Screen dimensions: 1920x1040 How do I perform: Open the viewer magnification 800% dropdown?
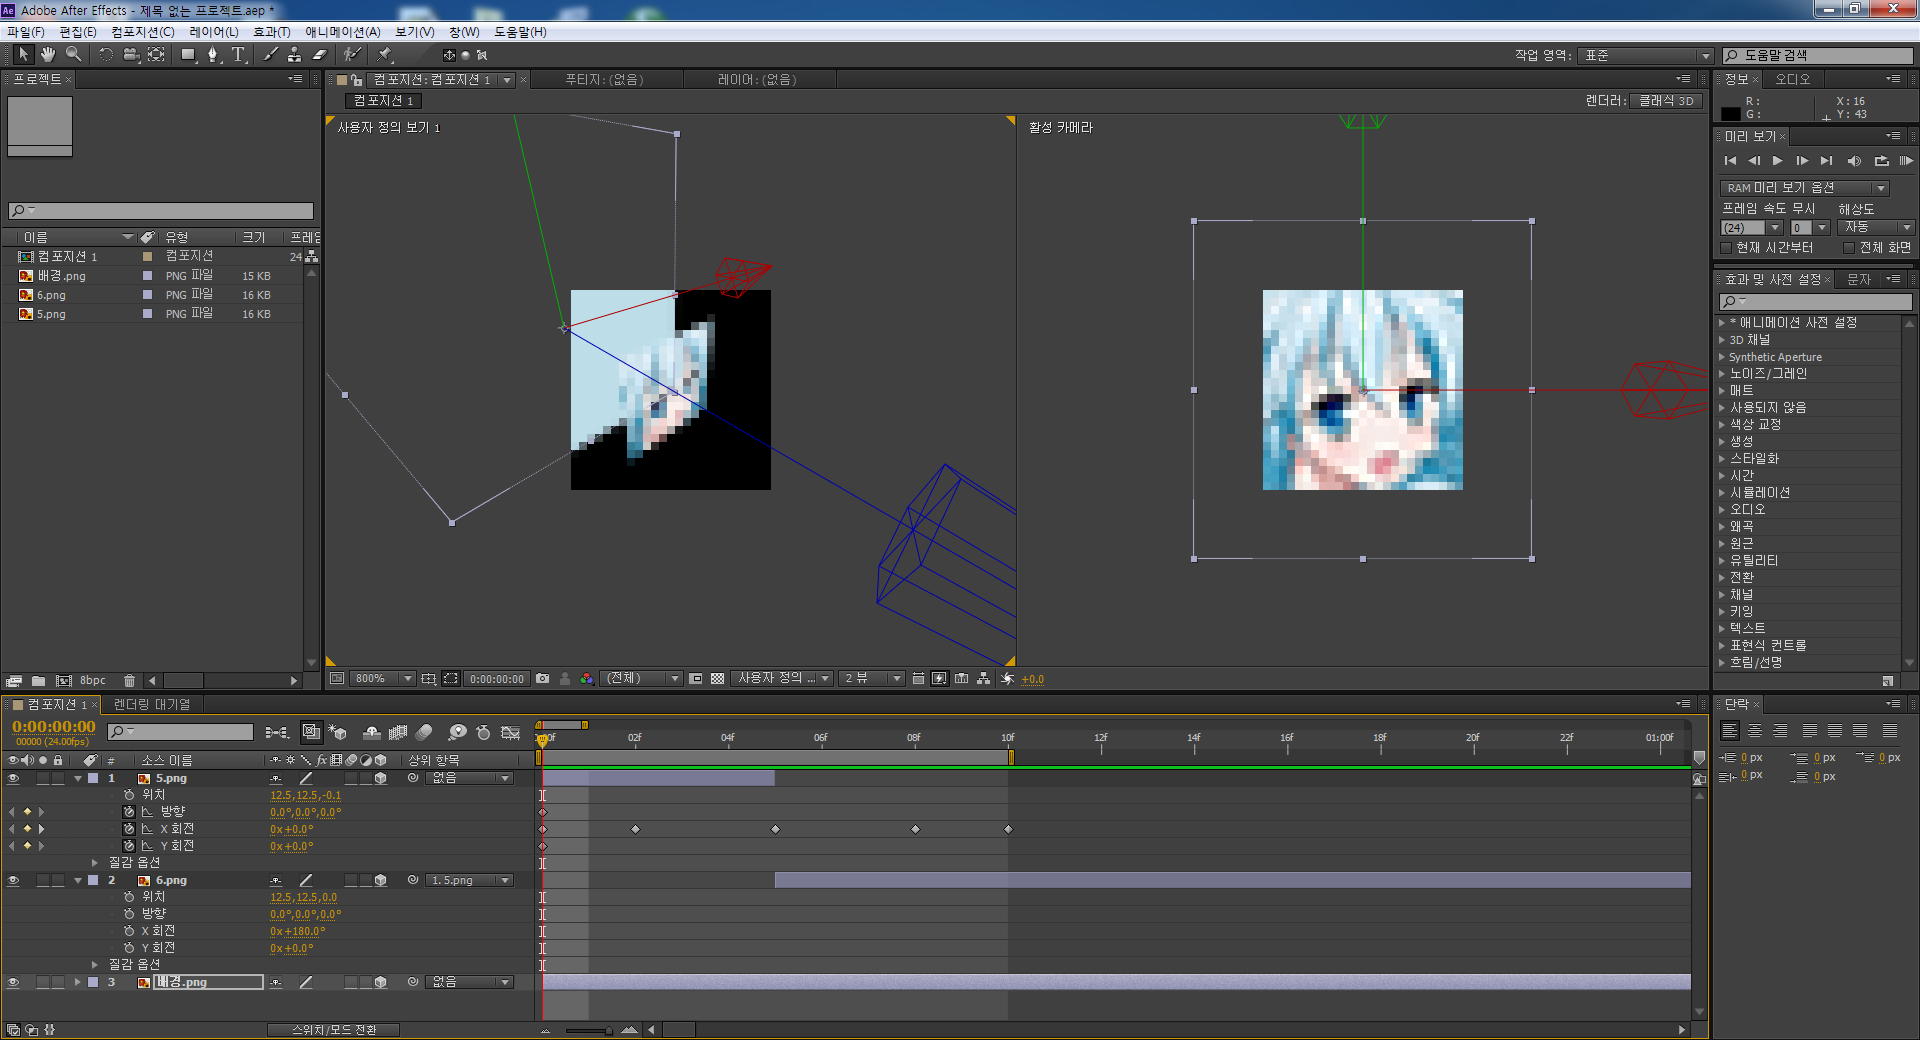pyautogui.click(x=384, y=679)
